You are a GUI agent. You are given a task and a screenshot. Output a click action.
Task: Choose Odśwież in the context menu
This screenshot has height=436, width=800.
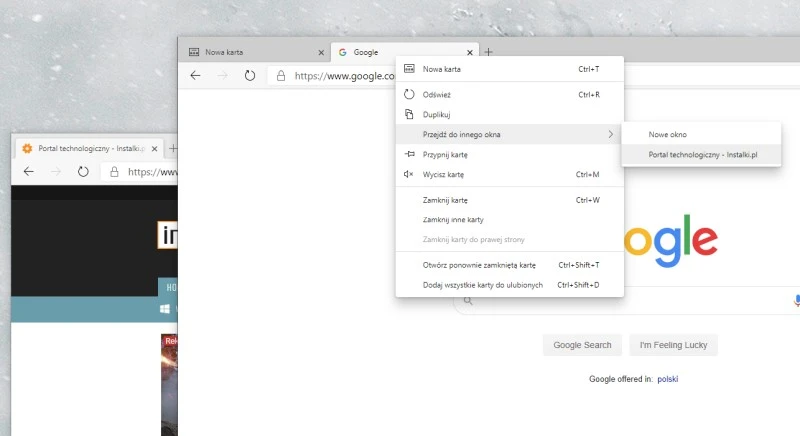click(437, 95)
